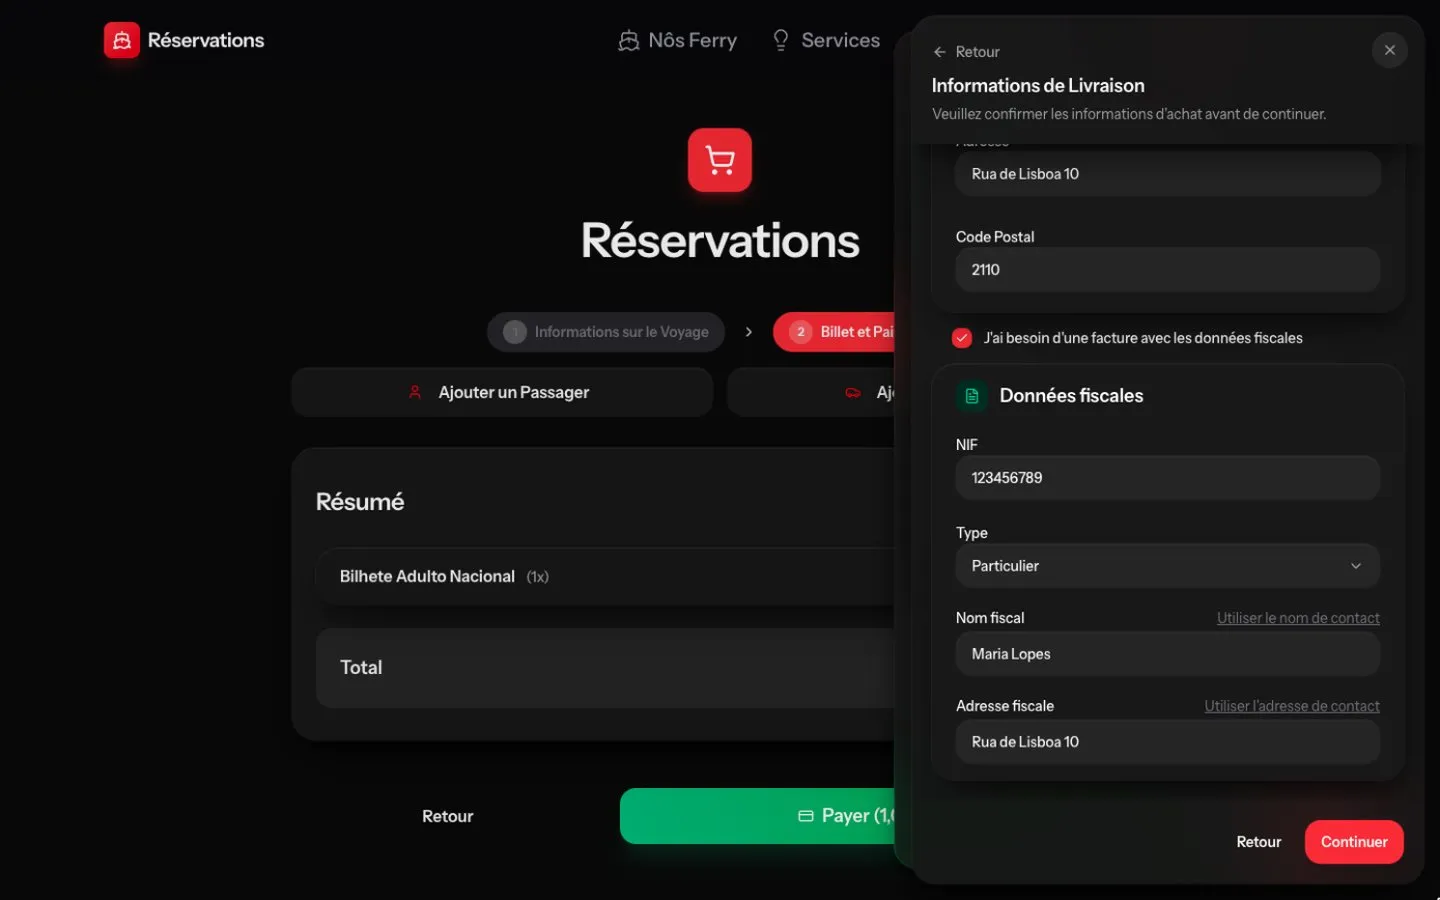This screenshot has height=900, width=1440.
Task: Click the red shopping cart icon
Action: [x=720, y=160]
